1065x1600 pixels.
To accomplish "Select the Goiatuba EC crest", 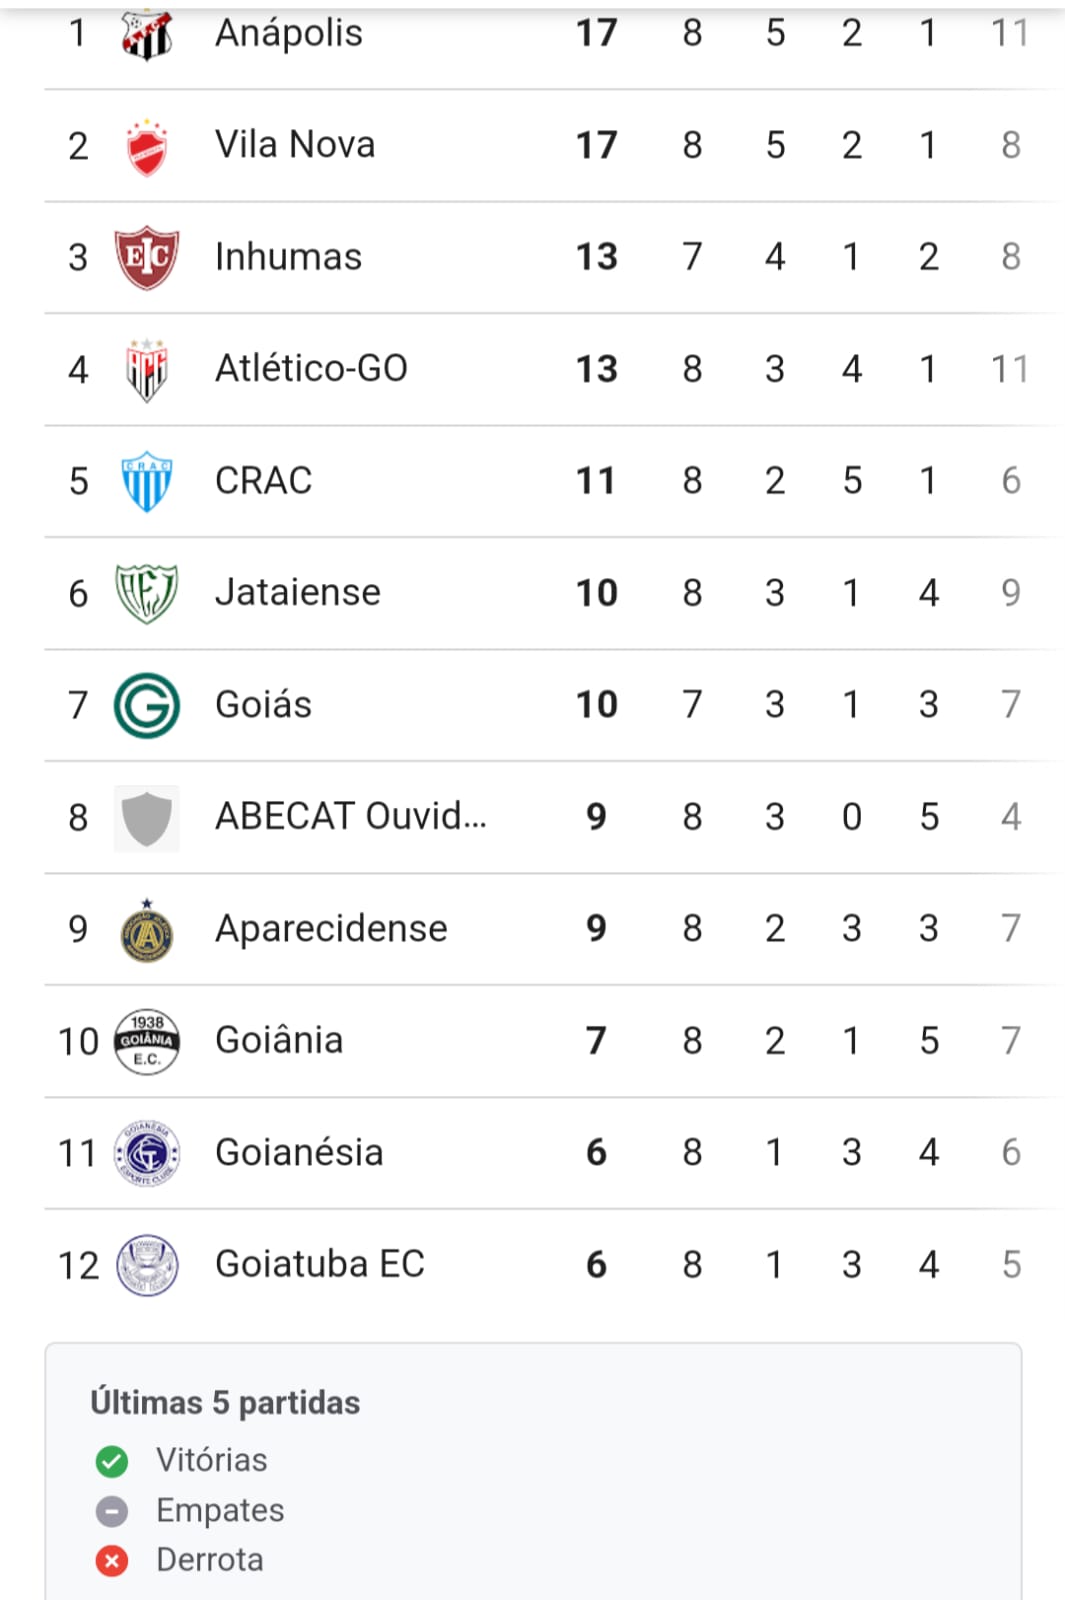I will coord(147,1265).
